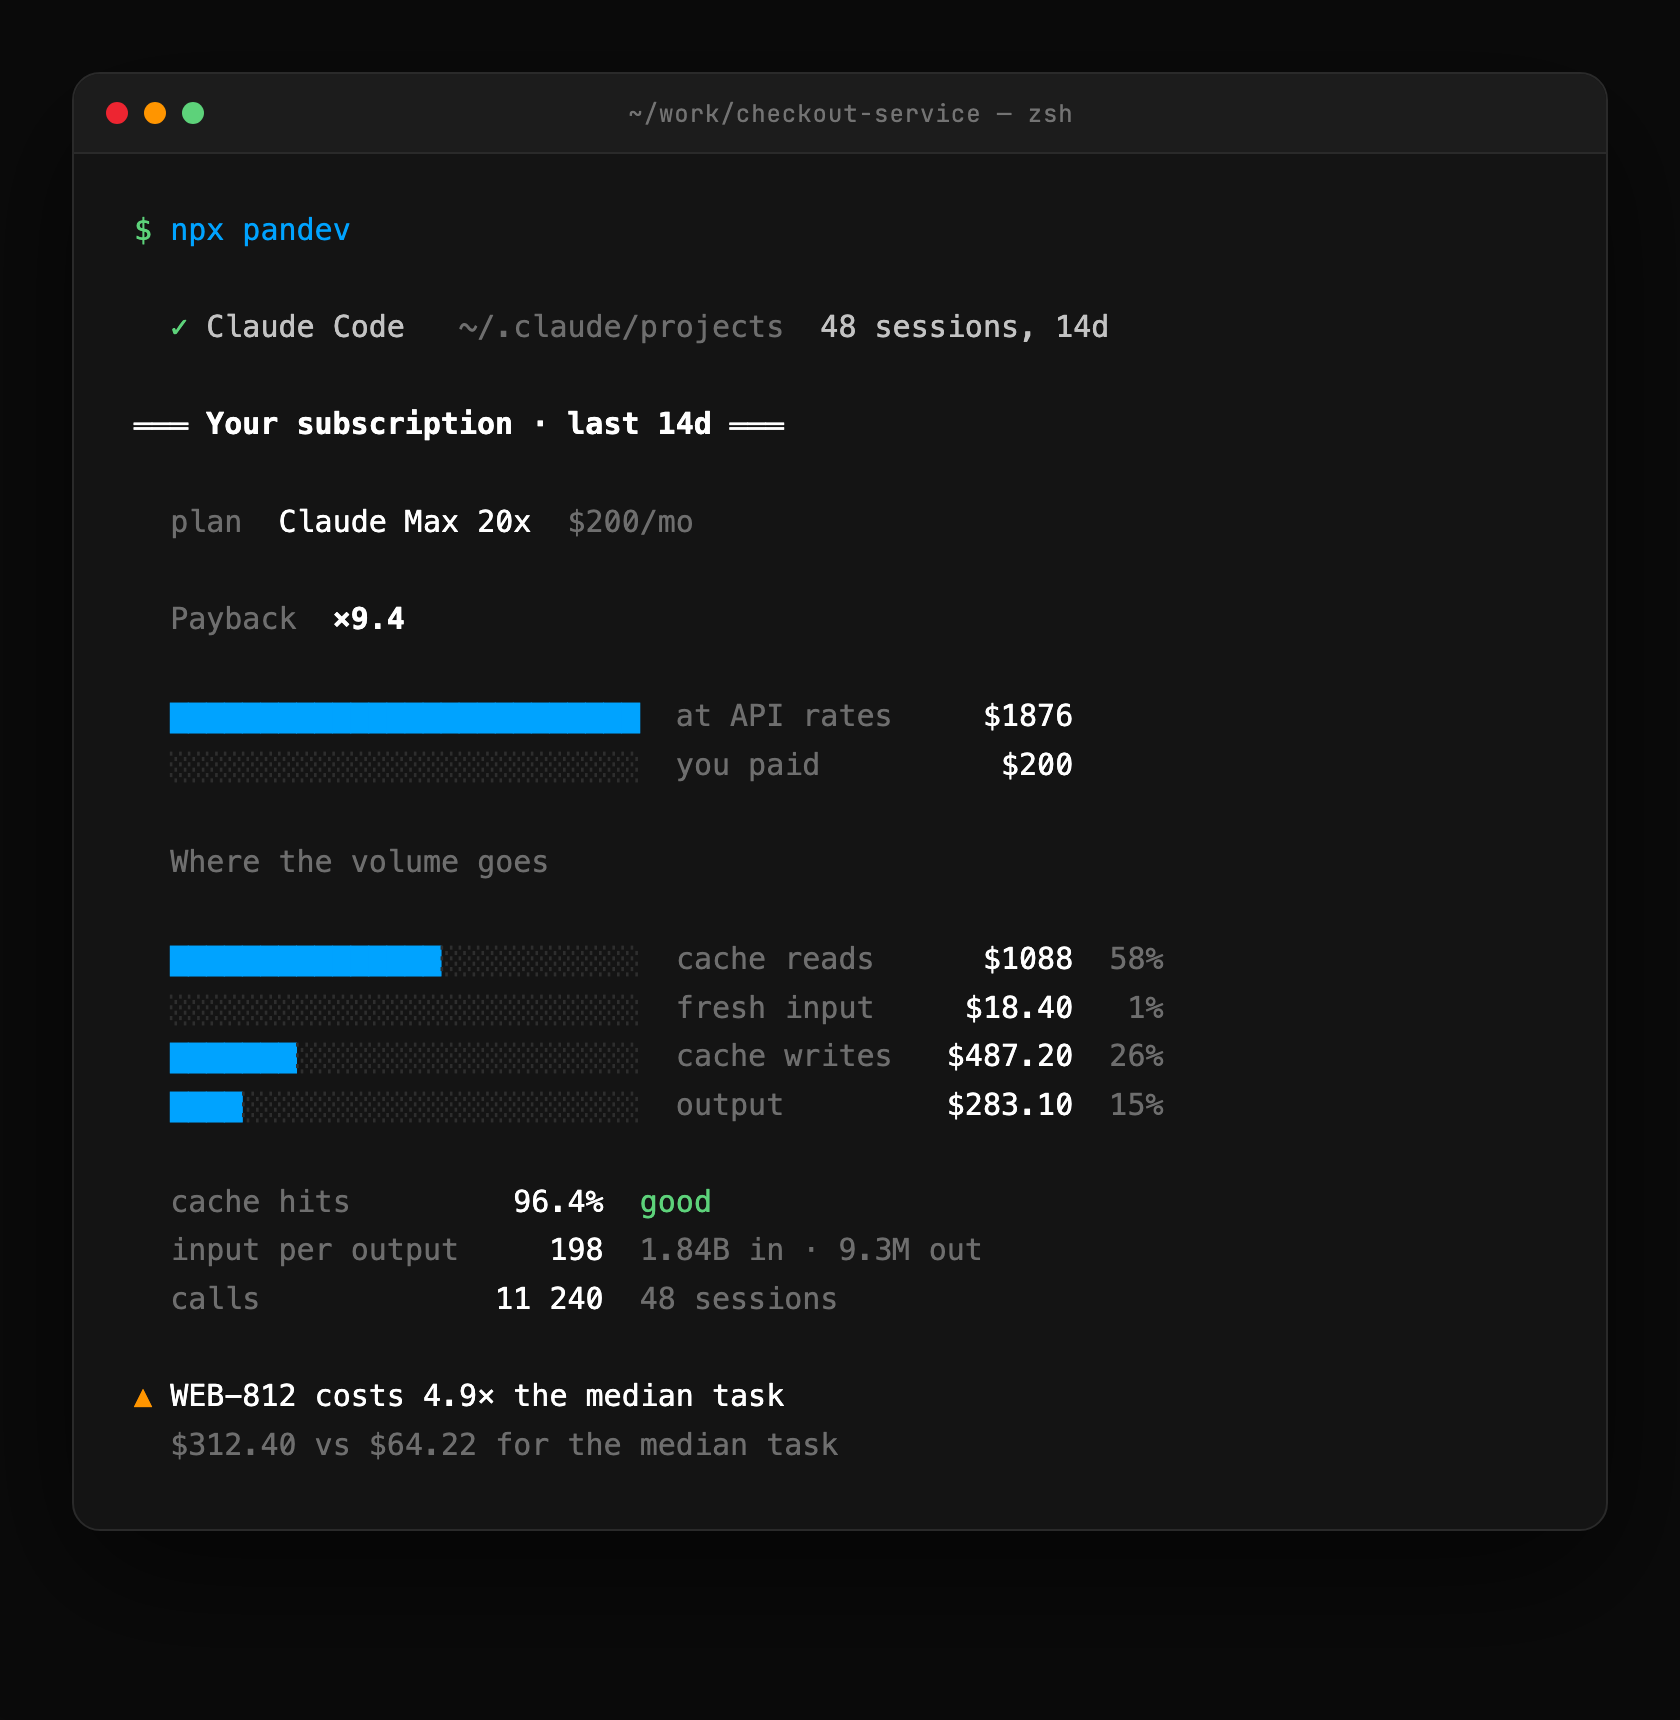Click the dotted 'you paid' bar
This screenshot has height=1720, width=1680.
pyautogui.click(x=405, y=767)
